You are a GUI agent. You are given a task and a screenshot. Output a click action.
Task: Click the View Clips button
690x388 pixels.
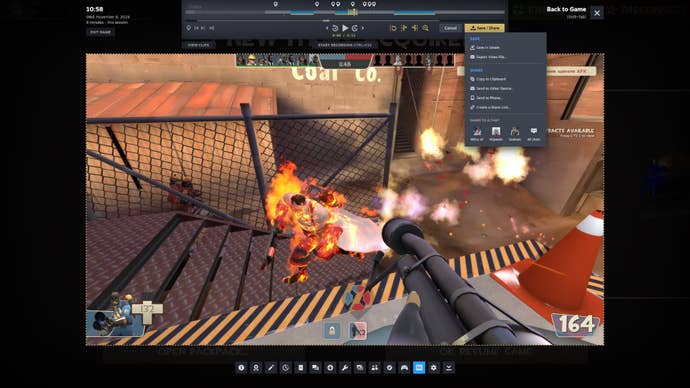[x=198, y=45]
